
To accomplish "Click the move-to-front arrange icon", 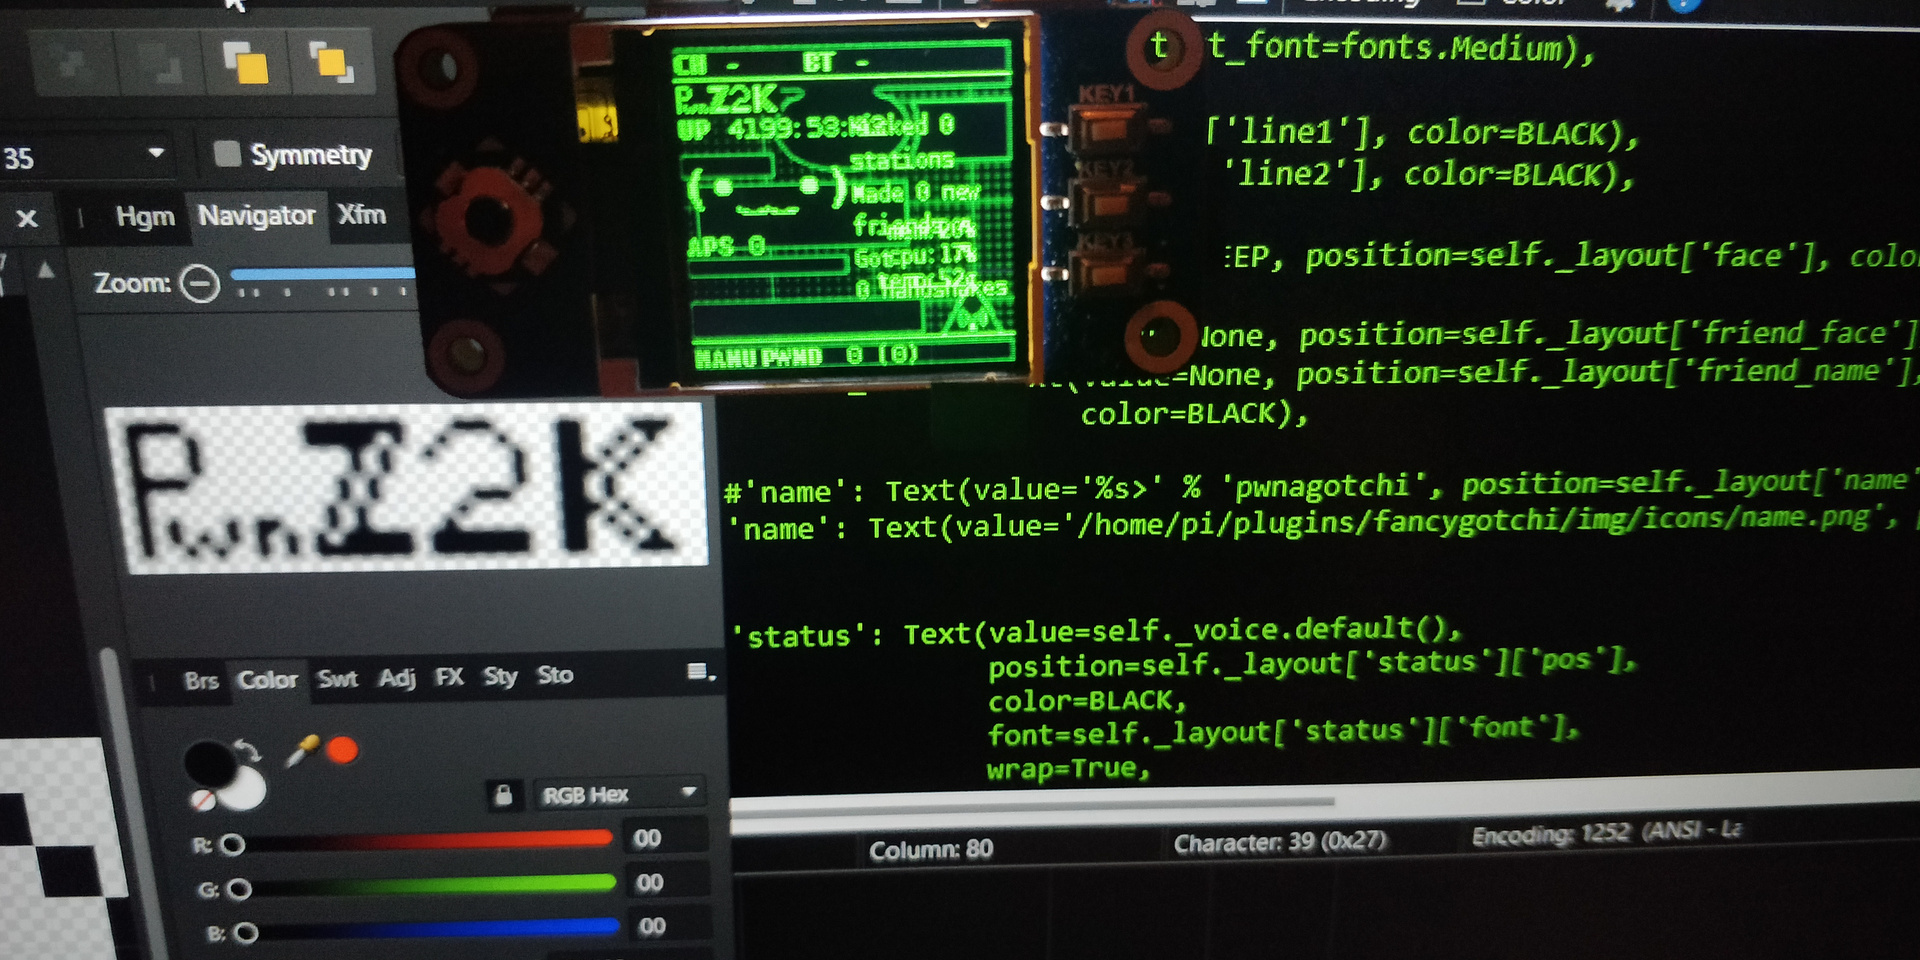I will 245,62.
